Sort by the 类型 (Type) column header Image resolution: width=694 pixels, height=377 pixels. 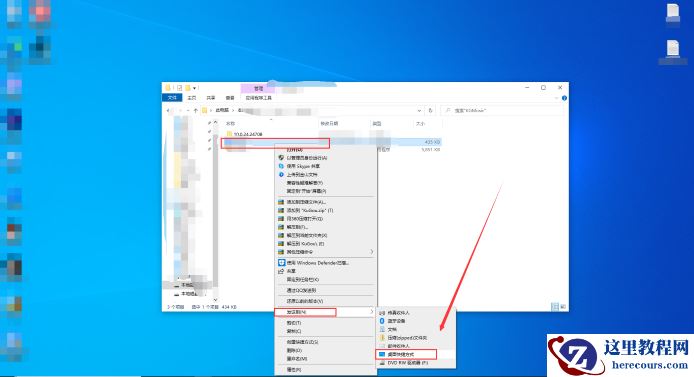coord(377,123)
